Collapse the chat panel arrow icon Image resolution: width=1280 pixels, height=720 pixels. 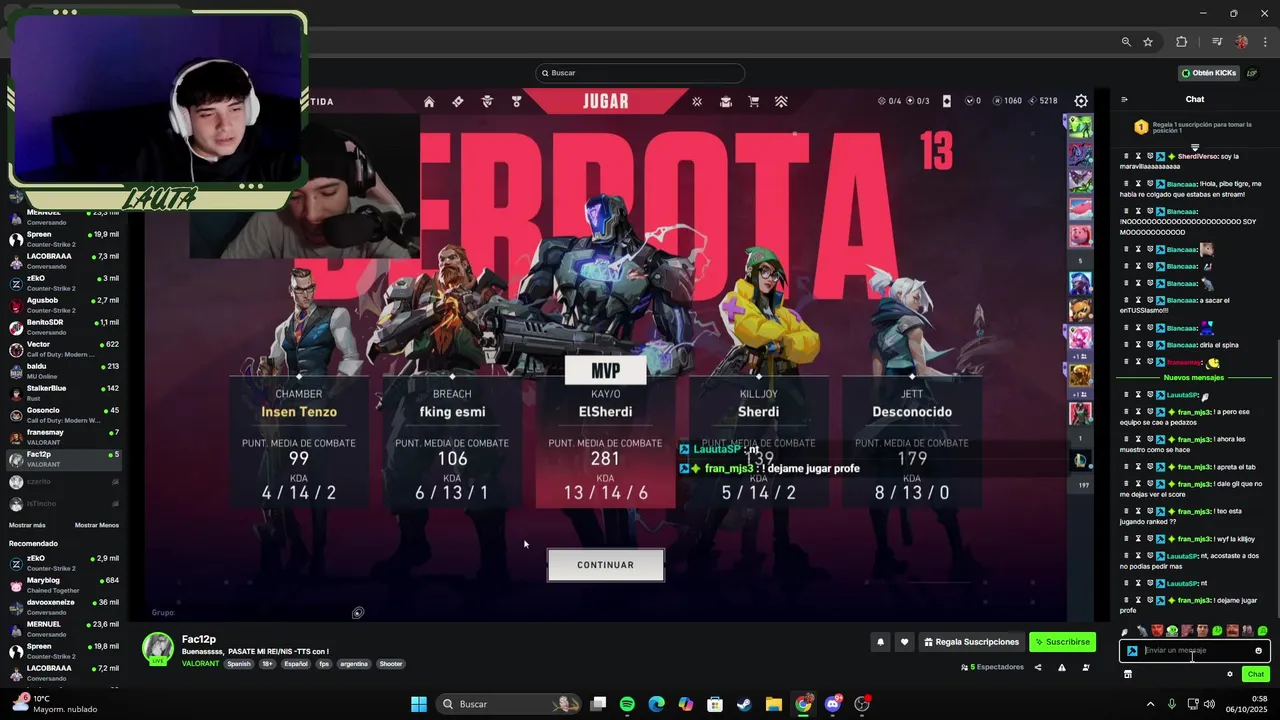pos(1124,99)
